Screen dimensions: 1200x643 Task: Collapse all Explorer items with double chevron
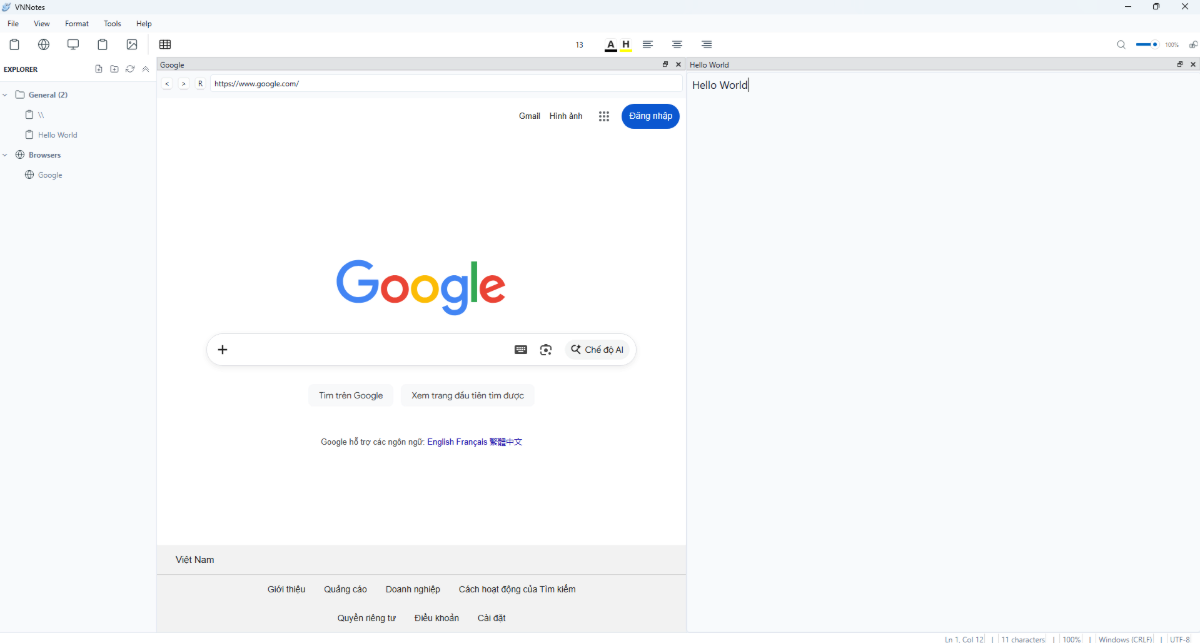coord(145,69)
